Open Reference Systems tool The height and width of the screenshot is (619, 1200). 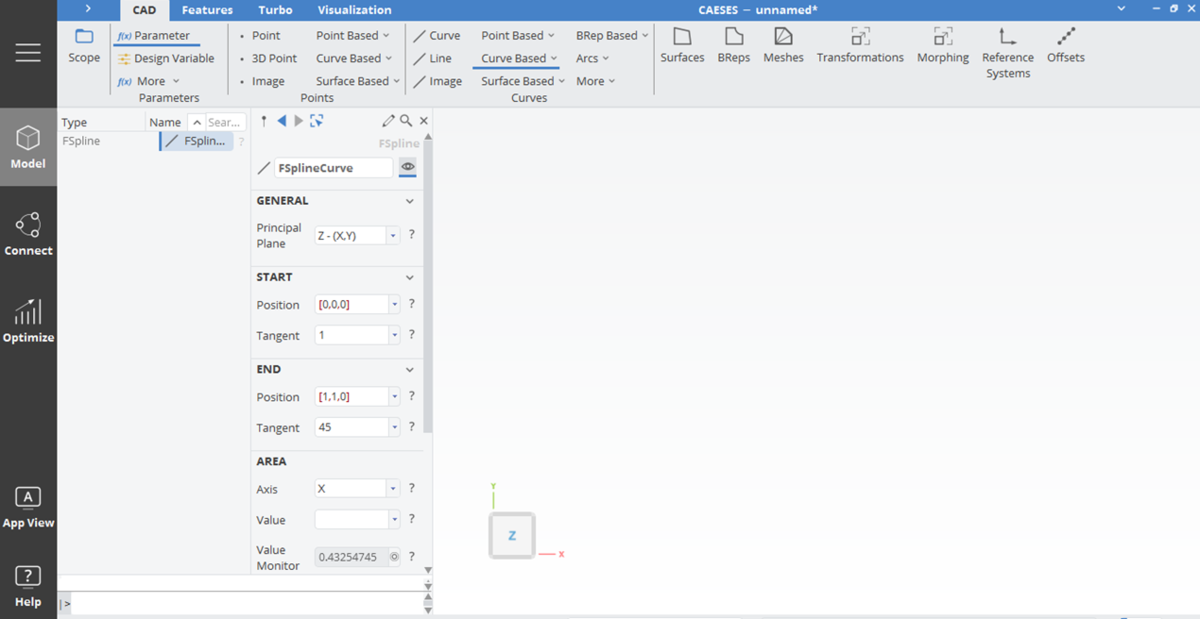(1007, 53)
